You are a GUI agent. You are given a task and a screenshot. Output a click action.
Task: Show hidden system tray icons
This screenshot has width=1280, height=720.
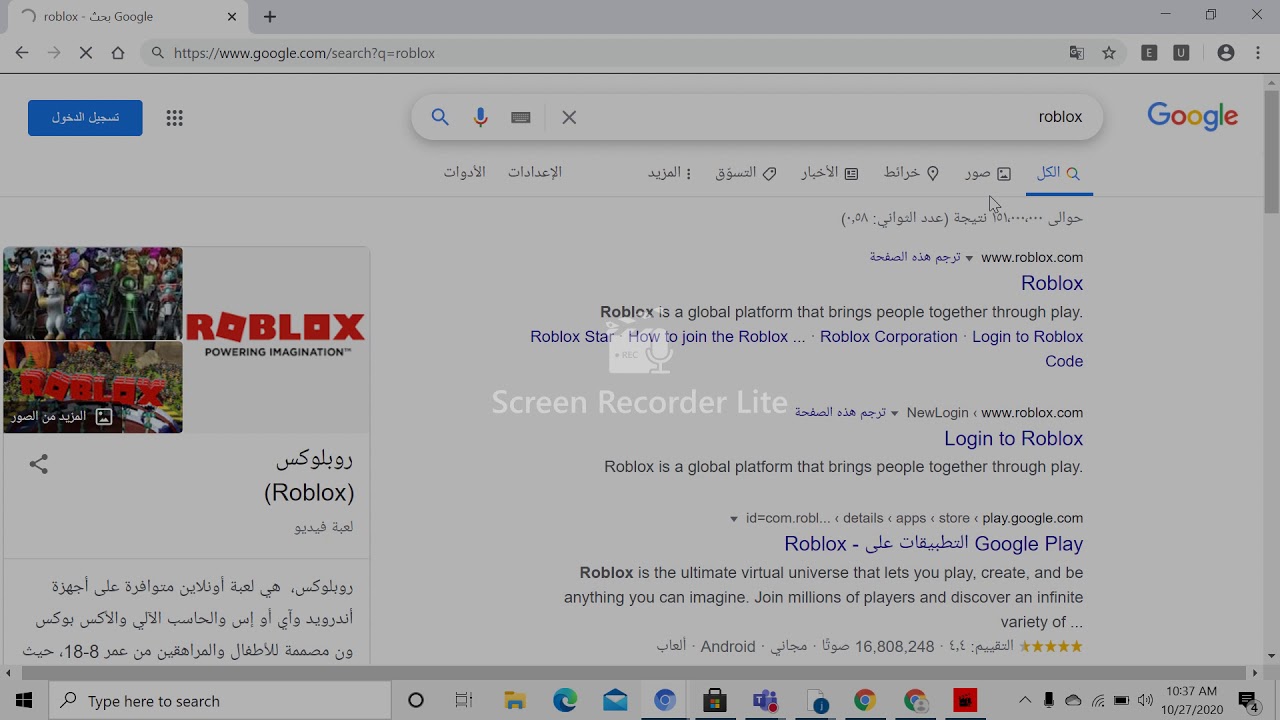(x=1025, y=700)
